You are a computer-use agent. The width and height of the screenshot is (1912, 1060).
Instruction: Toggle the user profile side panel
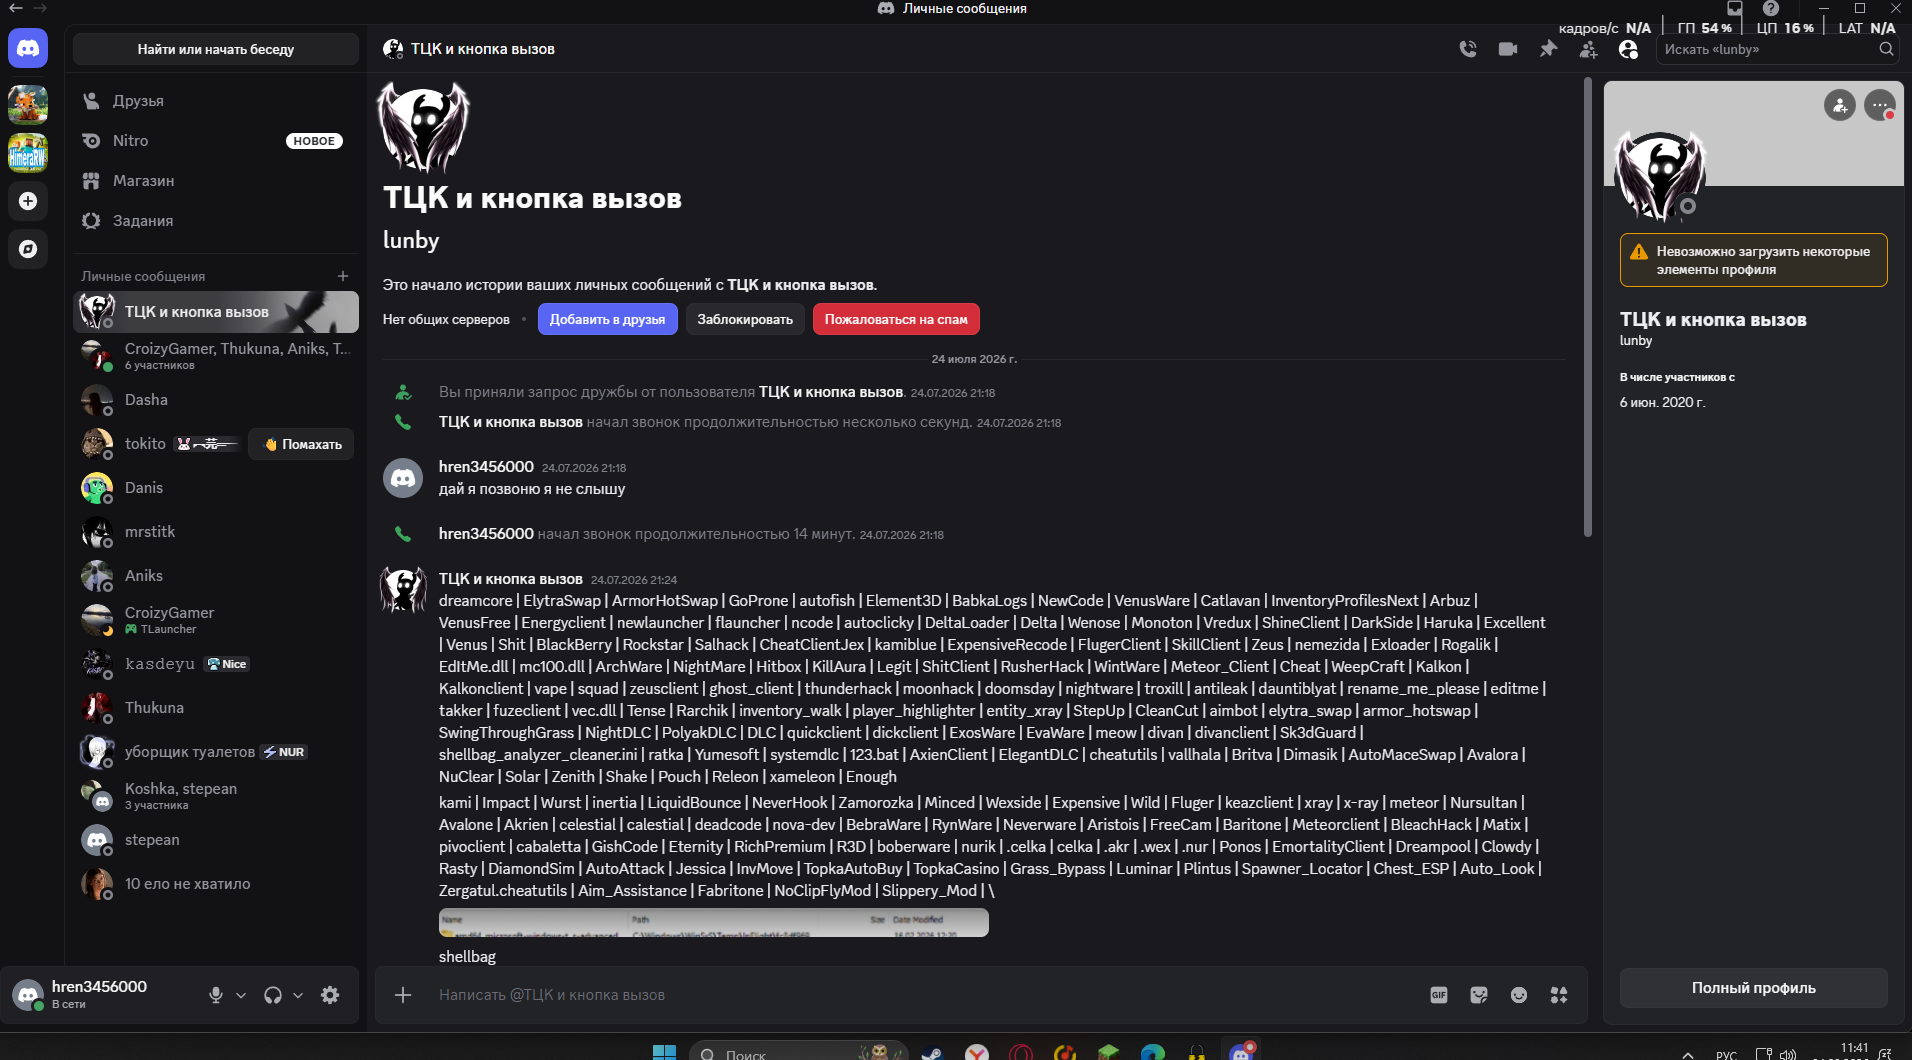(1628, 49)
